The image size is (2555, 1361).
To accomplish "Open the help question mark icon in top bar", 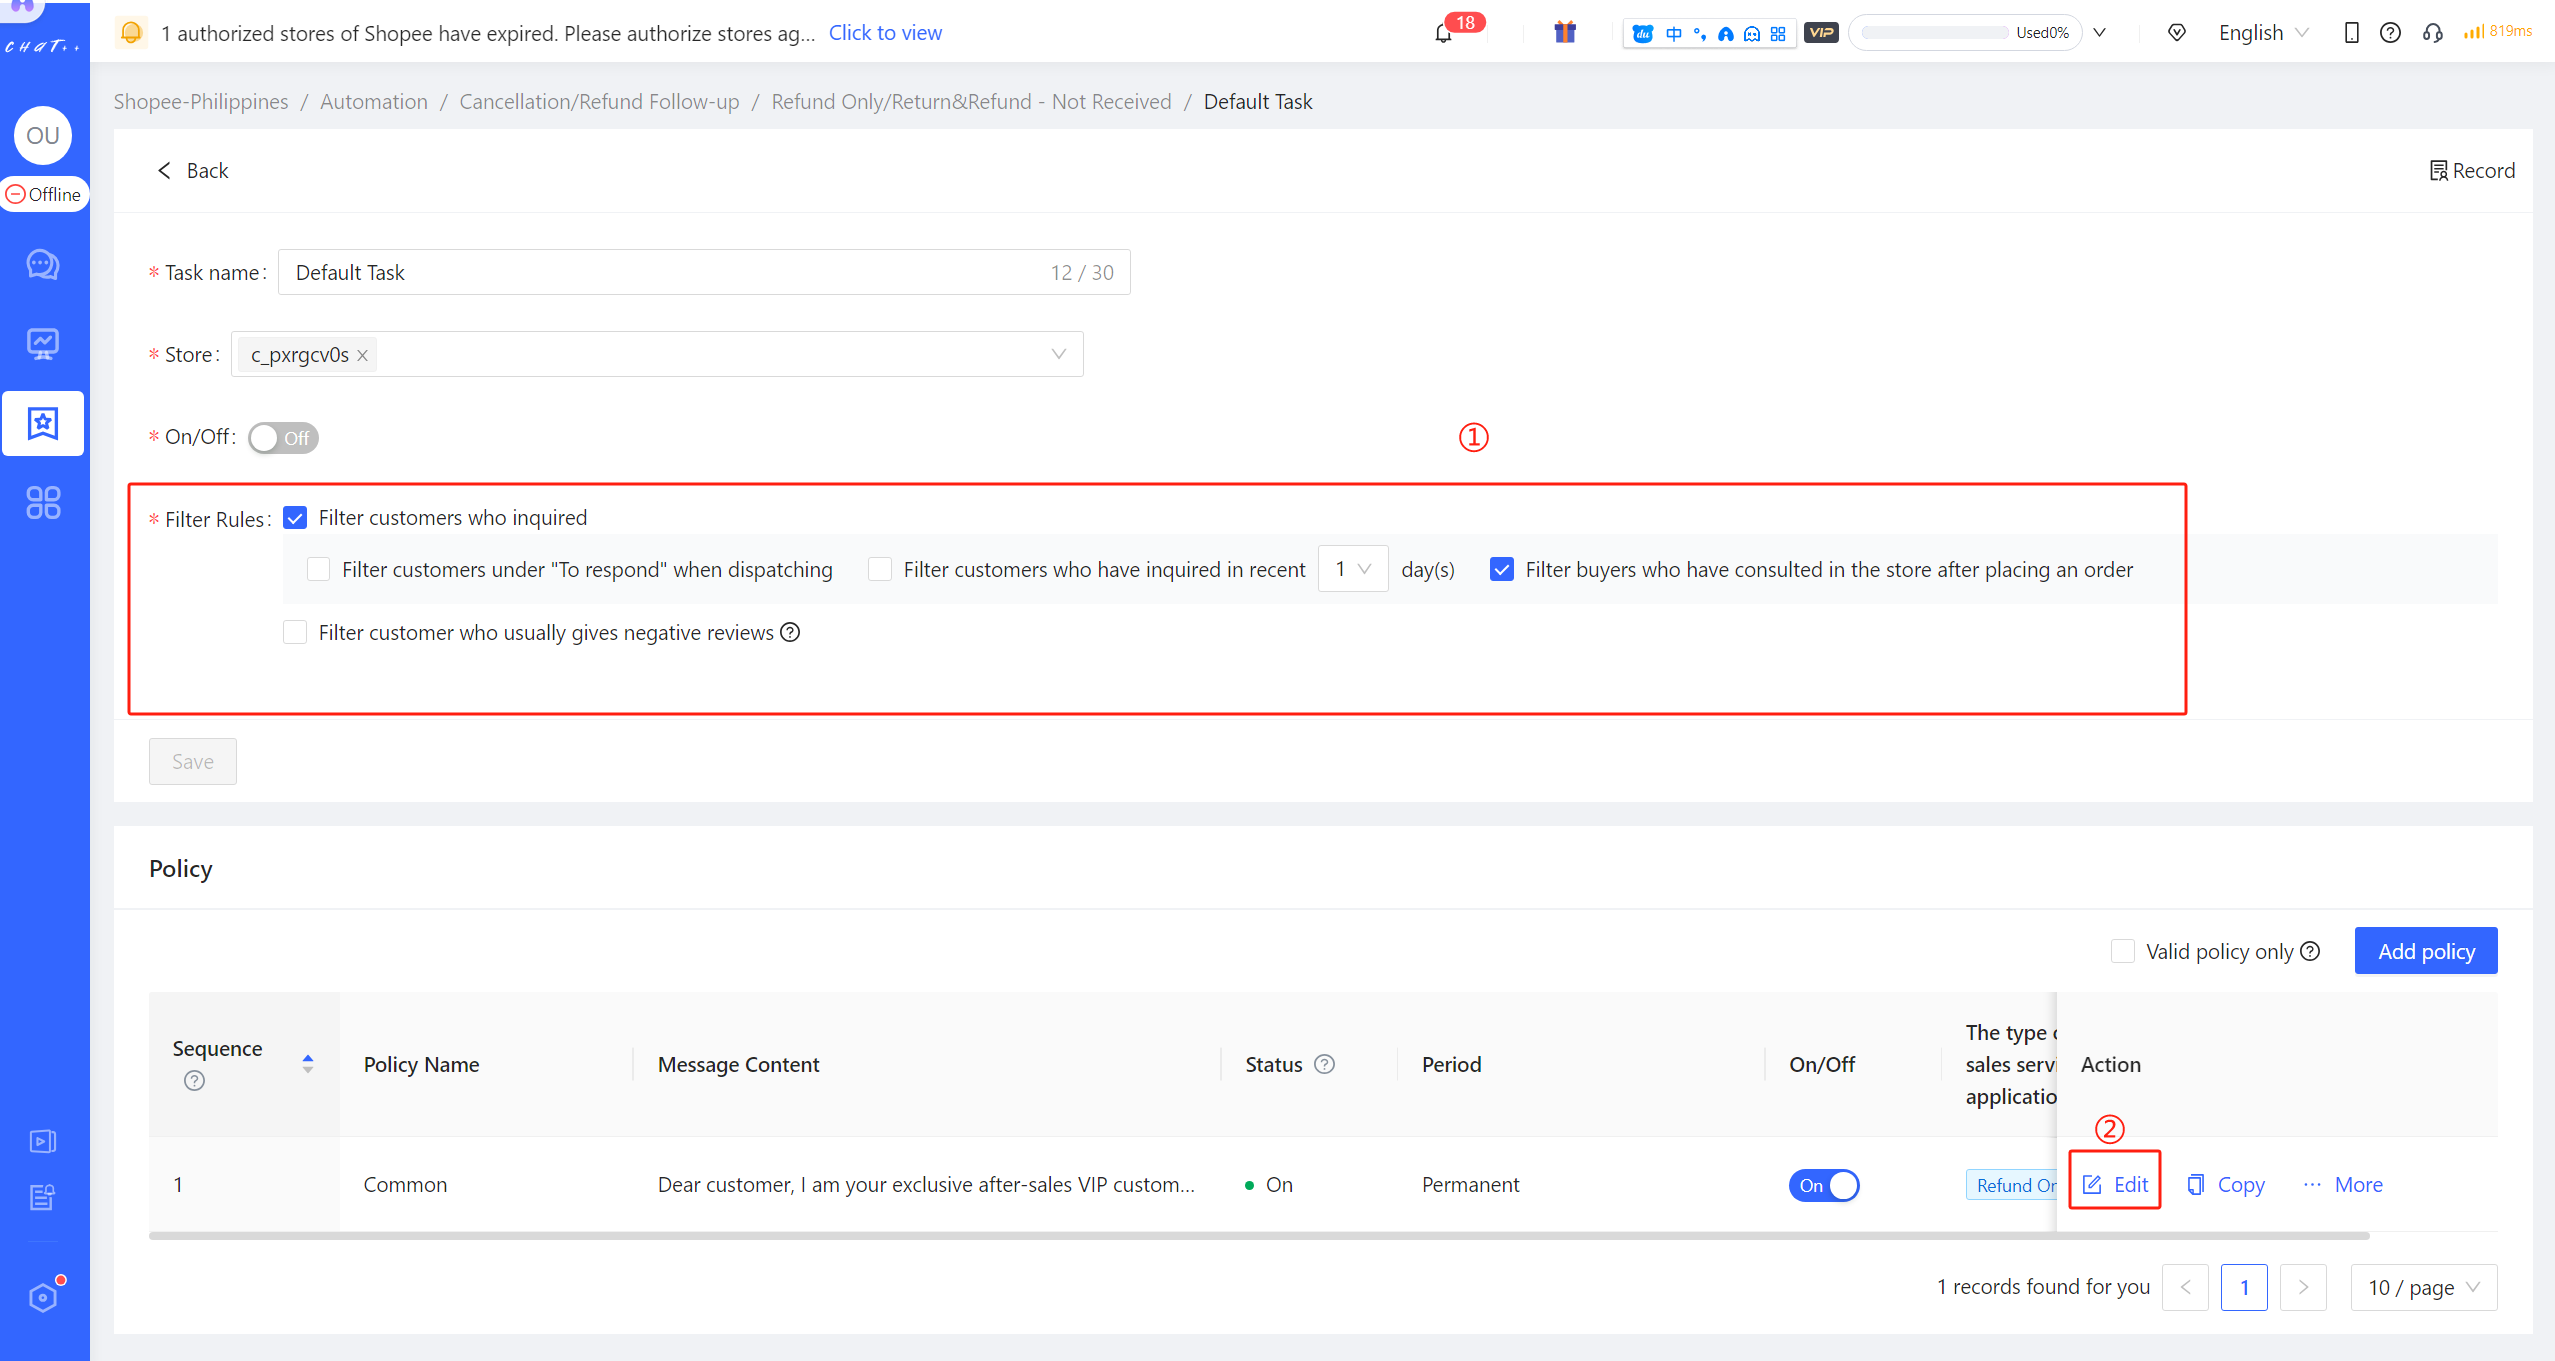I will coord(2390,33).
